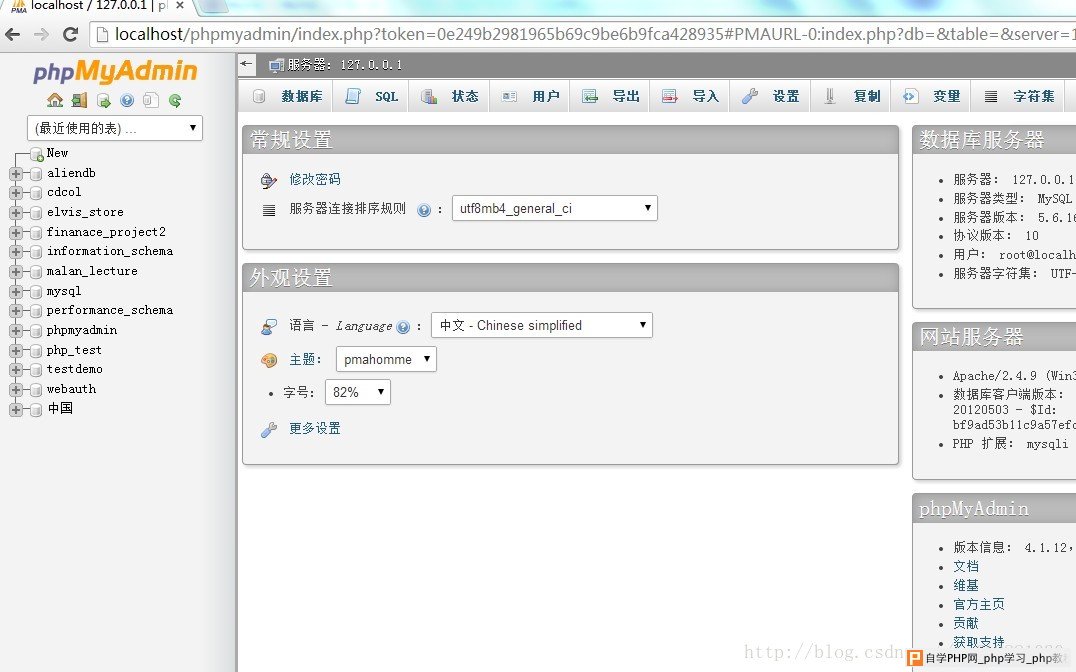
Task: Open the 82% font size dropdown
Action: pos(358,392)
